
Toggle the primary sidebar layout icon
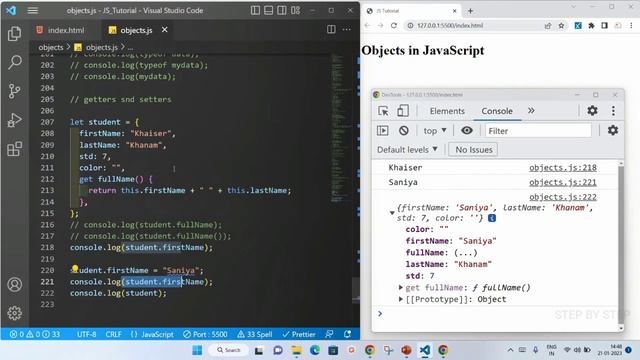click(x=255, y=11)
